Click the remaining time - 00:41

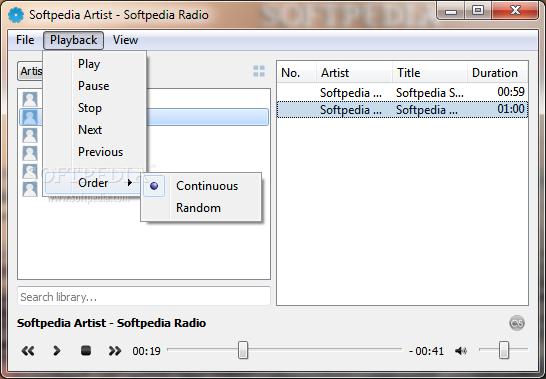(426, 351)
